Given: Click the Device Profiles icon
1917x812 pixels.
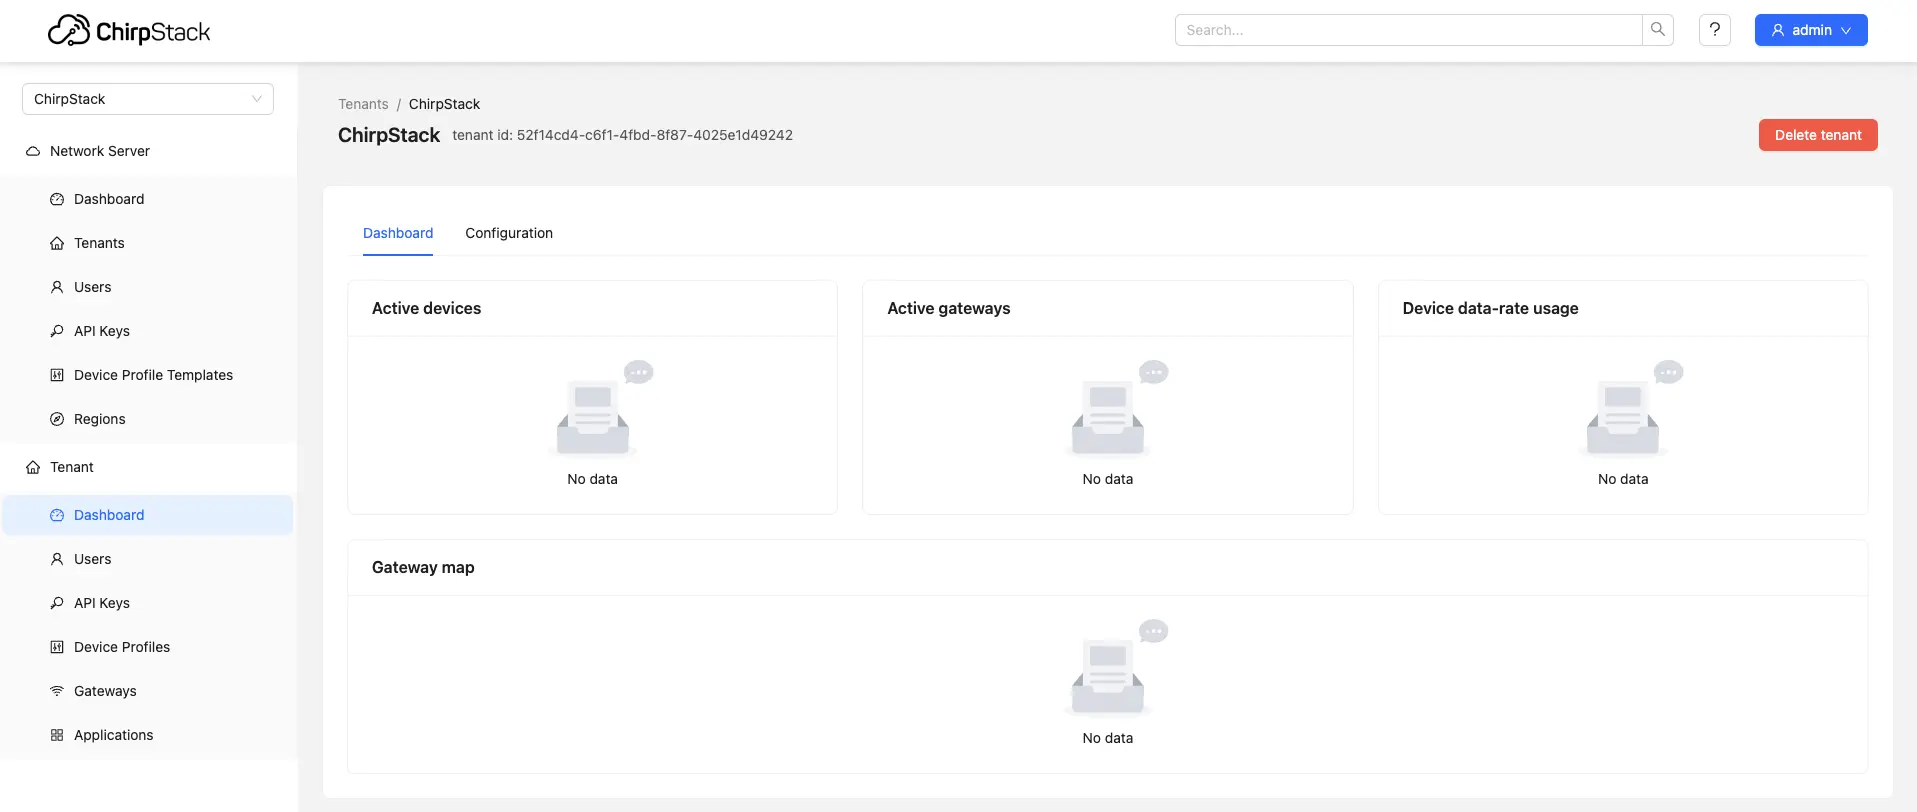Looking at the screenshot, I should 57,647.
